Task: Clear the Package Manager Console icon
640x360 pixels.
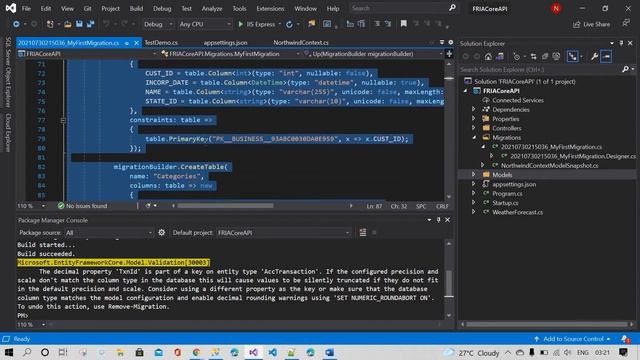Action: point(362,232)
